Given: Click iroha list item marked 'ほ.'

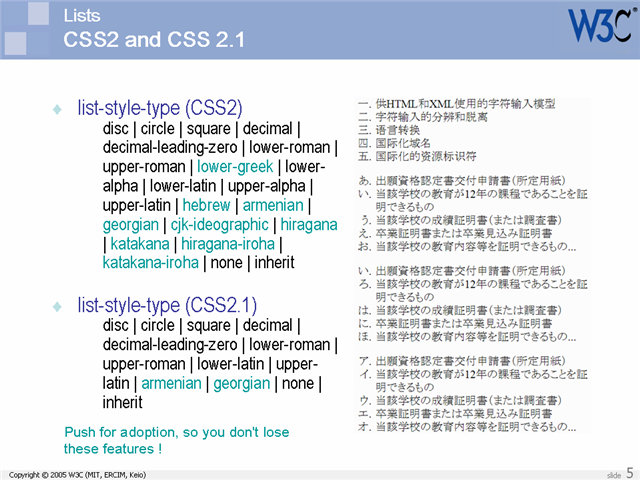Looking at the screenshot, I should tap(467, 337).
